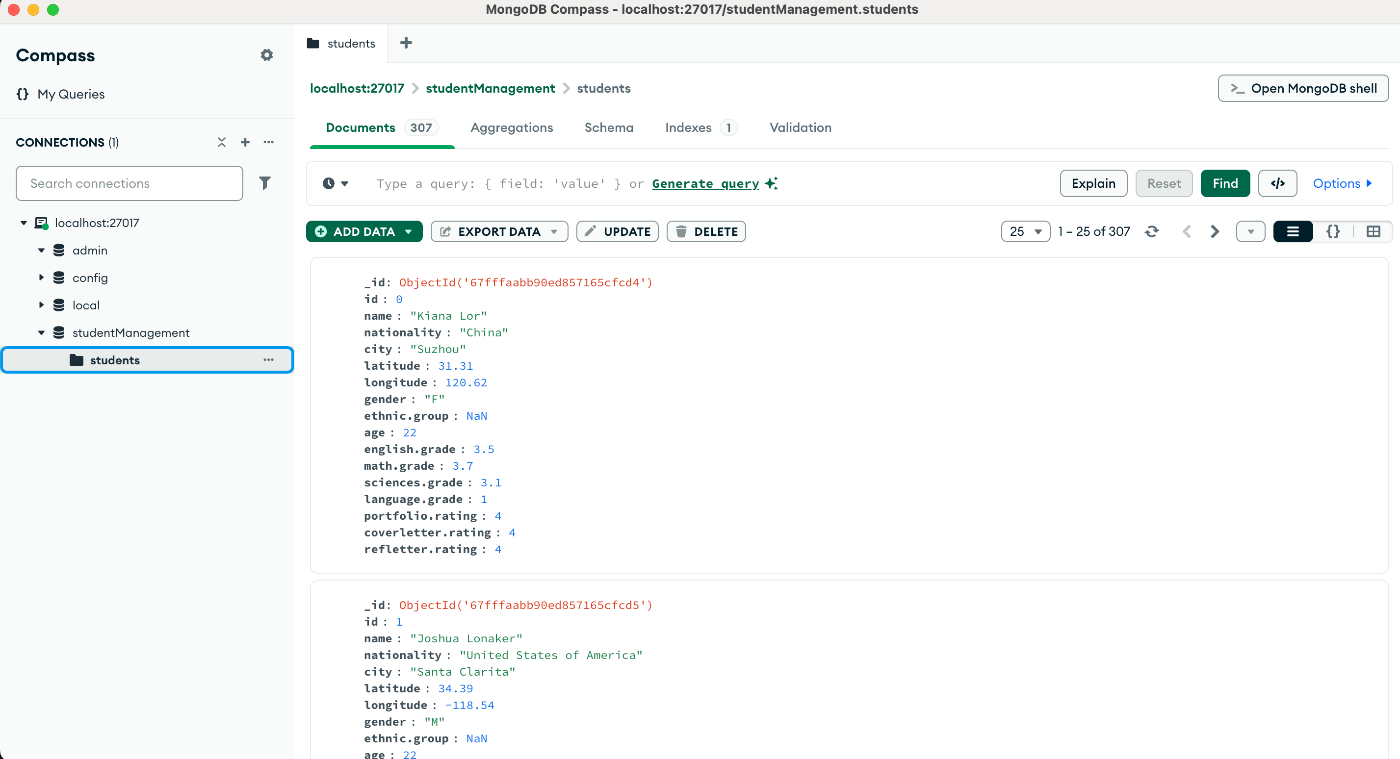Expand the local database node
The width and height of the screenshot is (1400, 759).
[42, 305]
